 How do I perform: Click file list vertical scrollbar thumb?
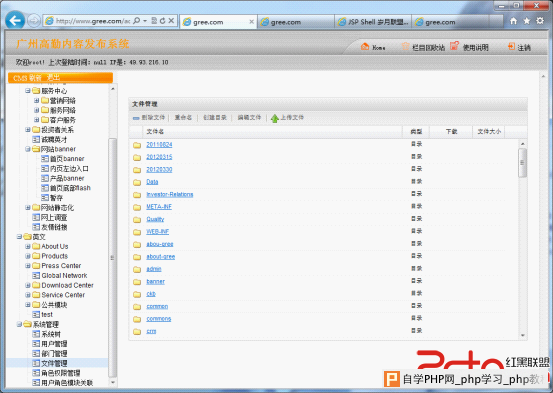(x=523, y=163)
